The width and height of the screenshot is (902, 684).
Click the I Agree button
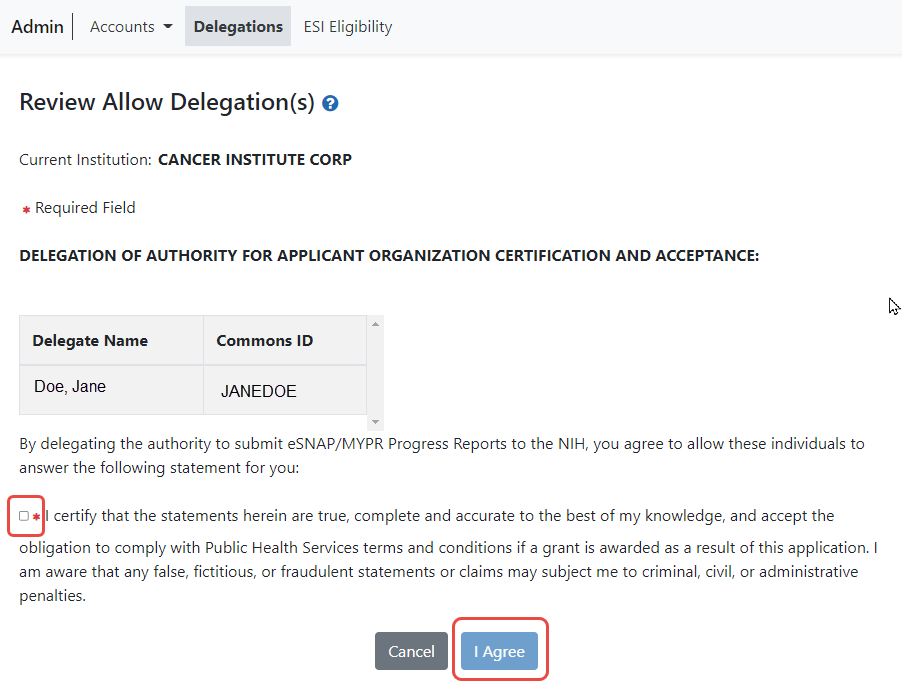[499, 651]
